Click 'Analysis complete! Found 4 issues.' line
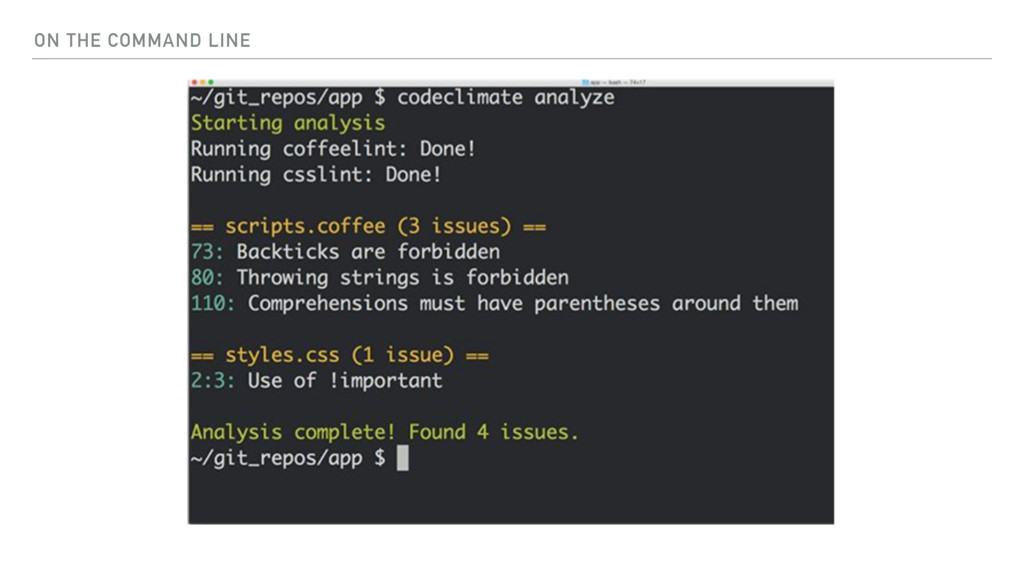1024x576 pixels. [385, 432]
